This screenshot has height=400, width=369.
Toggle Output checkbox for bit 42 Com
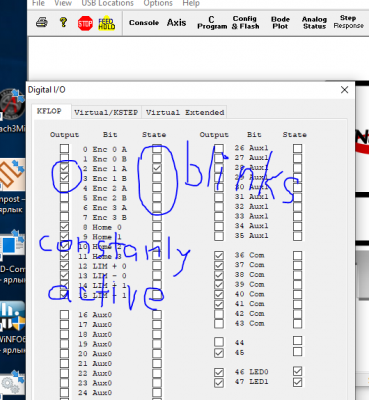[x=219, y=314]
